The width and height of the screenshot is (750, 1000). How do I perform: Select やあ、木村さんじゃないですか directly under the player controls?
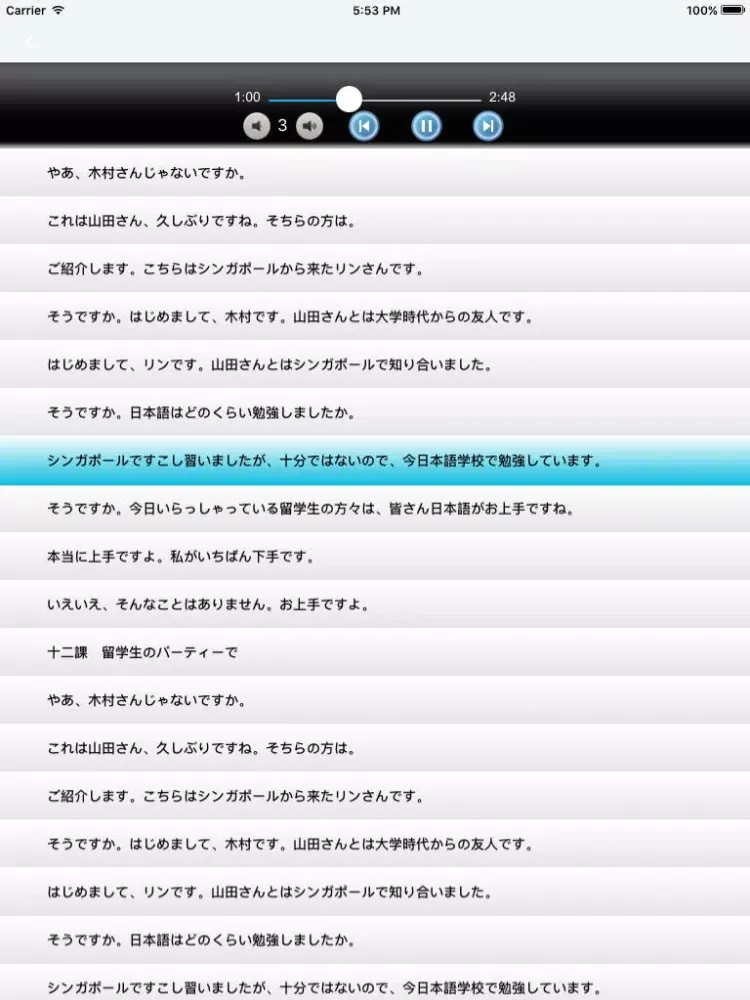point(375,172)
